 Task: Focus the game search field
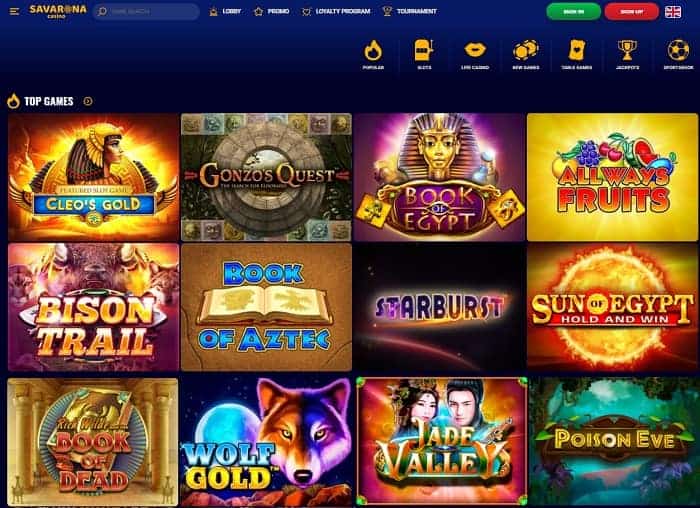point(146,12)
